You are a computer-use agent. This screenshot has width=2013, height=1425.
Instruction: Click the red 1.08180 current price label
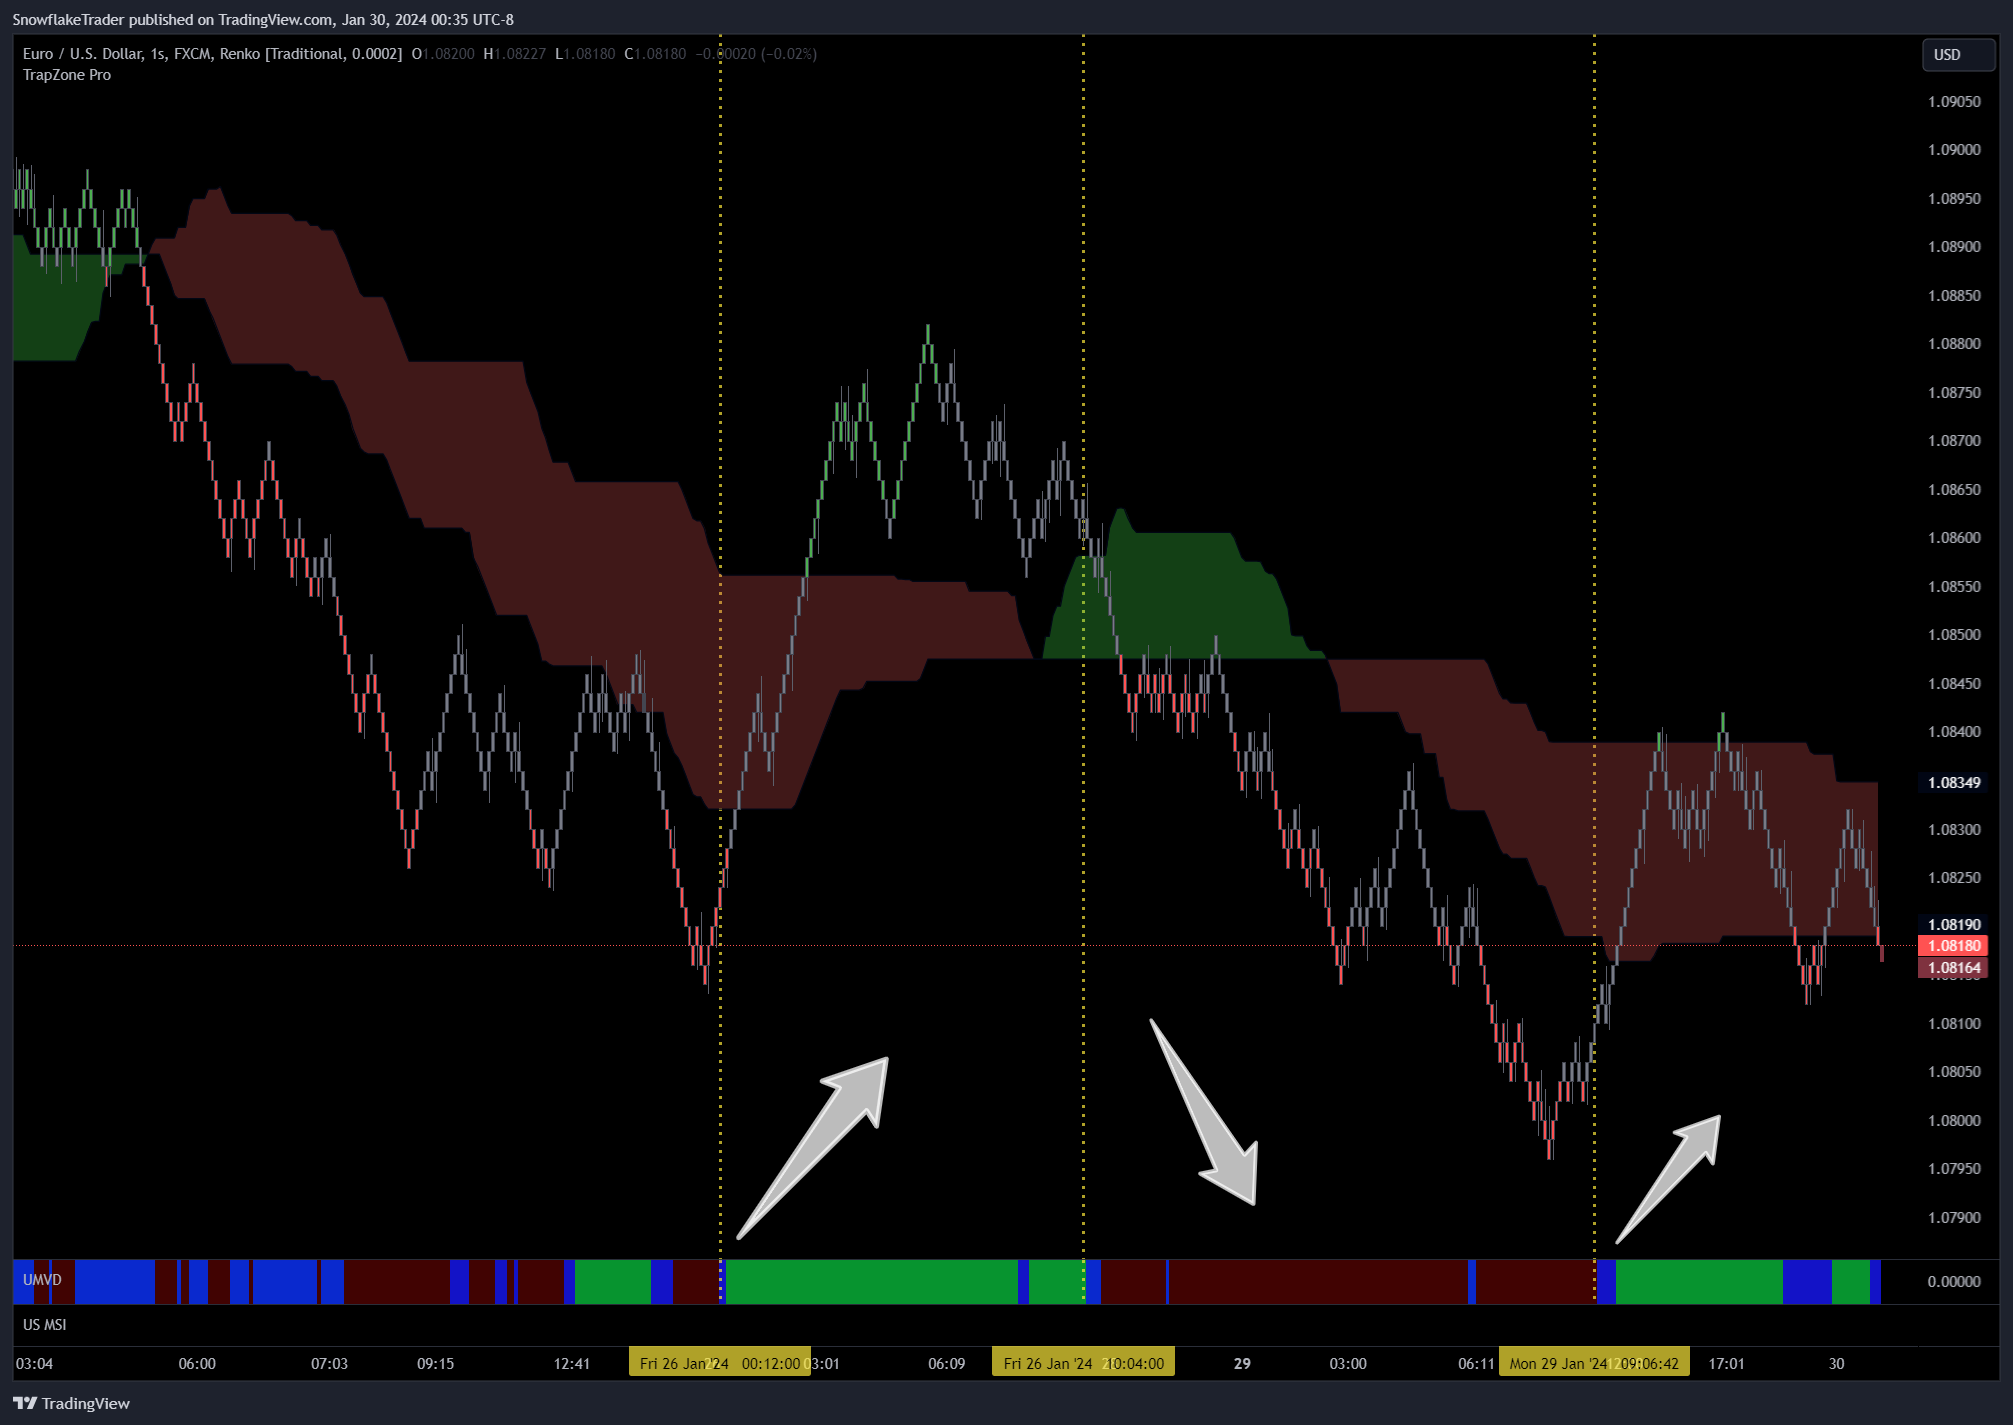click(x=1954, y=946)
